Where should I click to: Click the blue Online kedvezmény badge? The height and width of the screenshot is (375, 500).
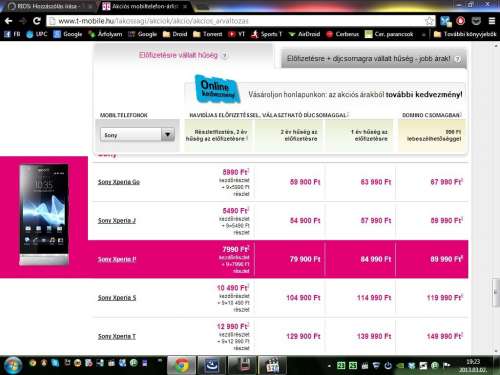[217, 89]
